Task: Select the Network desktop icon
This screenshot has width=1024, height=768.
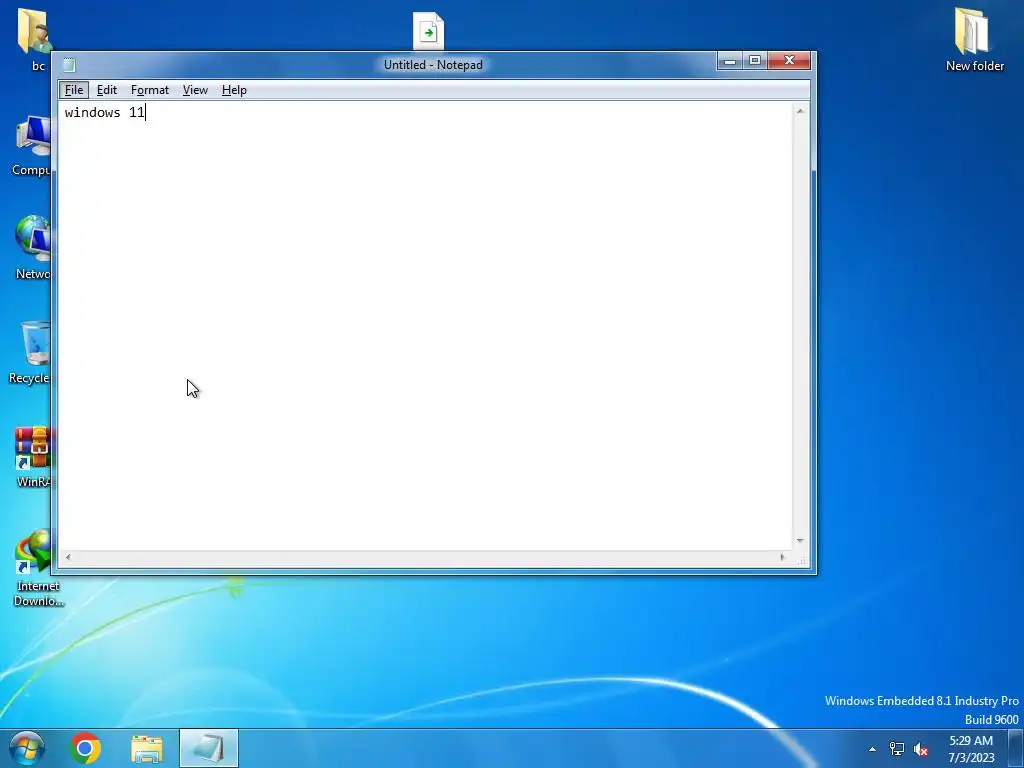Action: 31,247
